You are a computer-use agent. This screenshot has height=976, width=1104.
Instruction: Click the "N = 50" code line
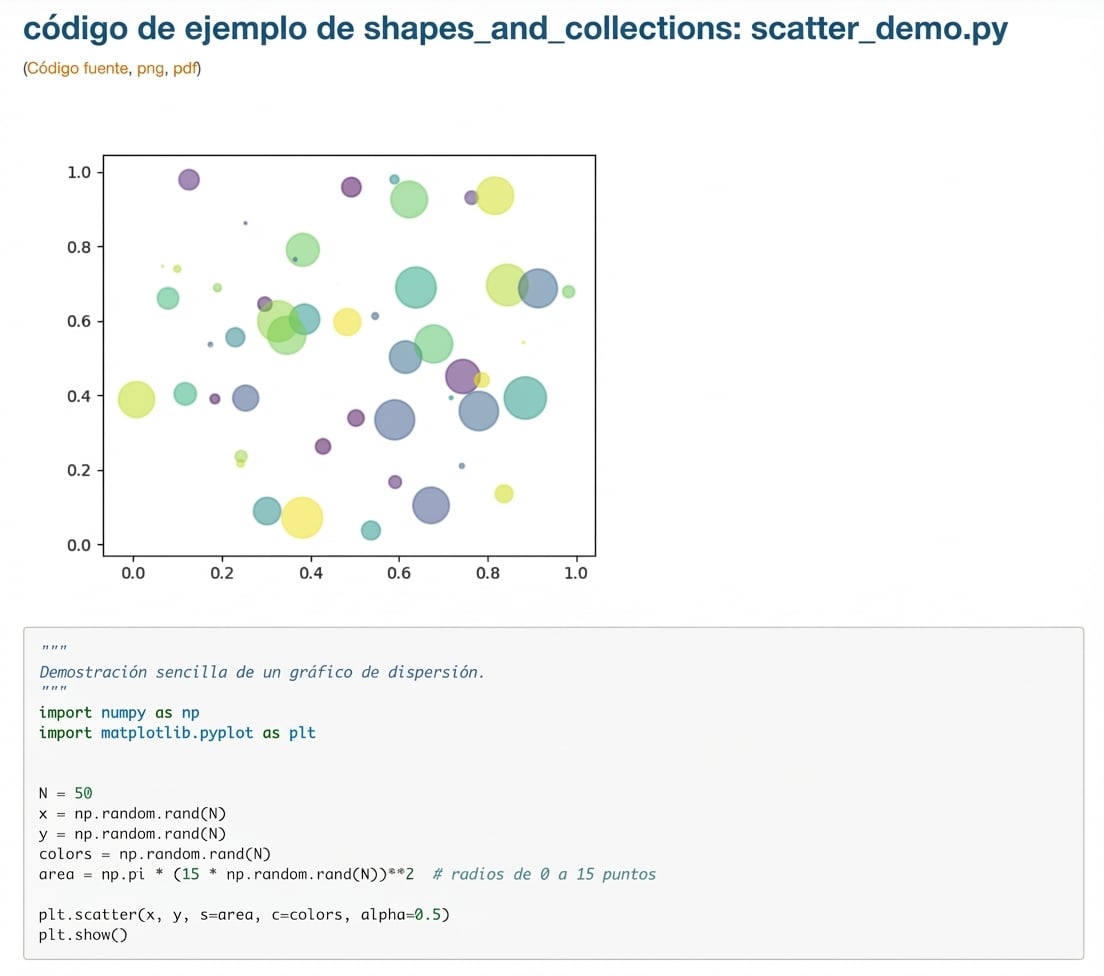(x=66, y=793)
